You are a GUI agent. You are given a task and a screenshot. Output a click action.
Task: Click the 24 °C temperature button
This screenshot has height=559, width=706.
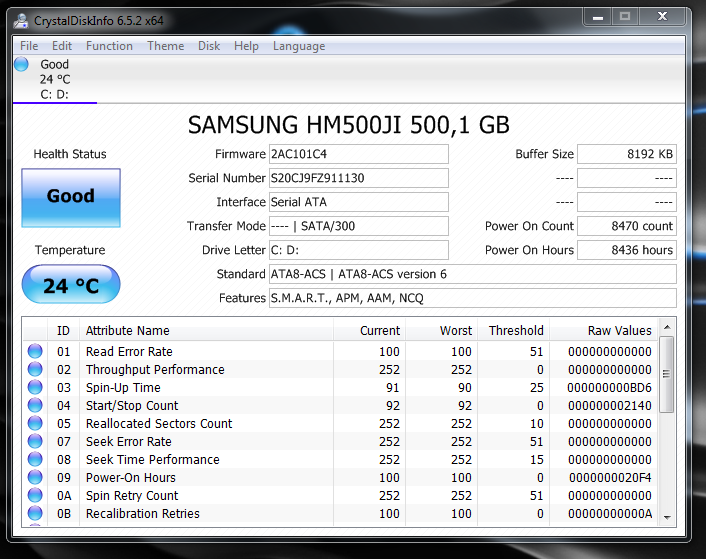71,285
